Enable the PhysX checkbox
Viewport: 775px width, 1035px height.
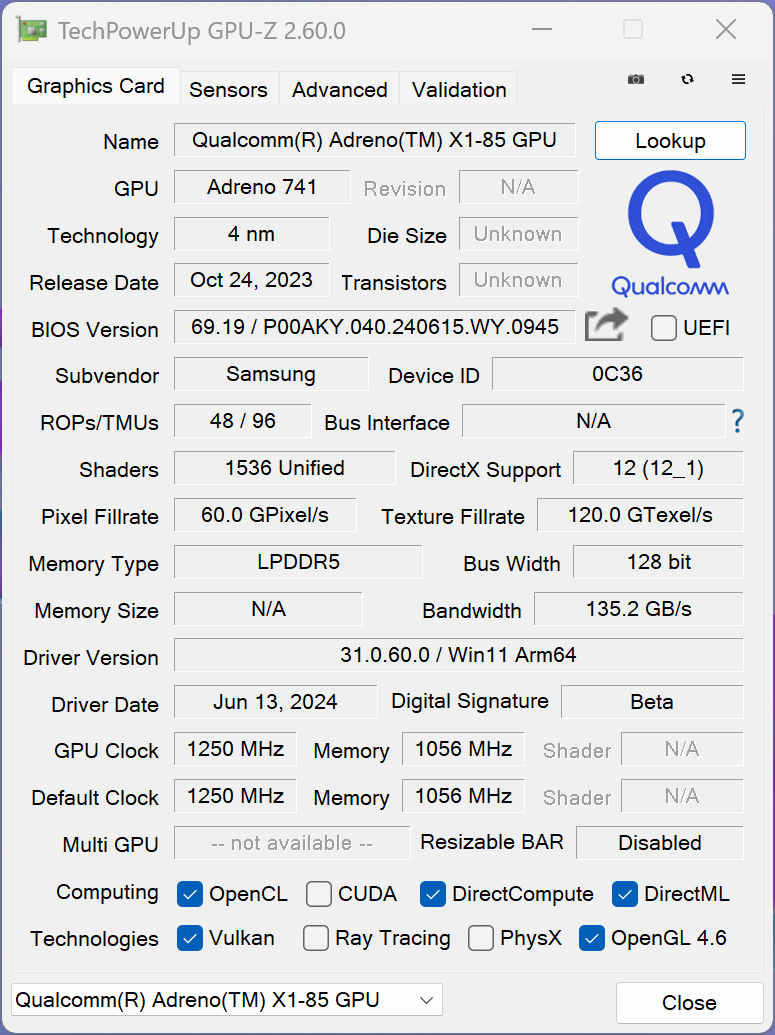tap(481, 939)
